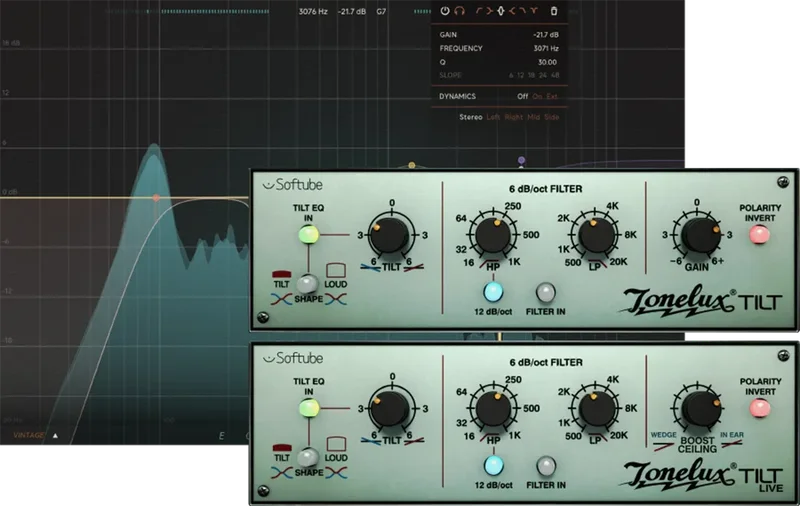Viewport: 800px width, 506px height.
Task: Select the red EQ band node
Action: pos(156,197)
